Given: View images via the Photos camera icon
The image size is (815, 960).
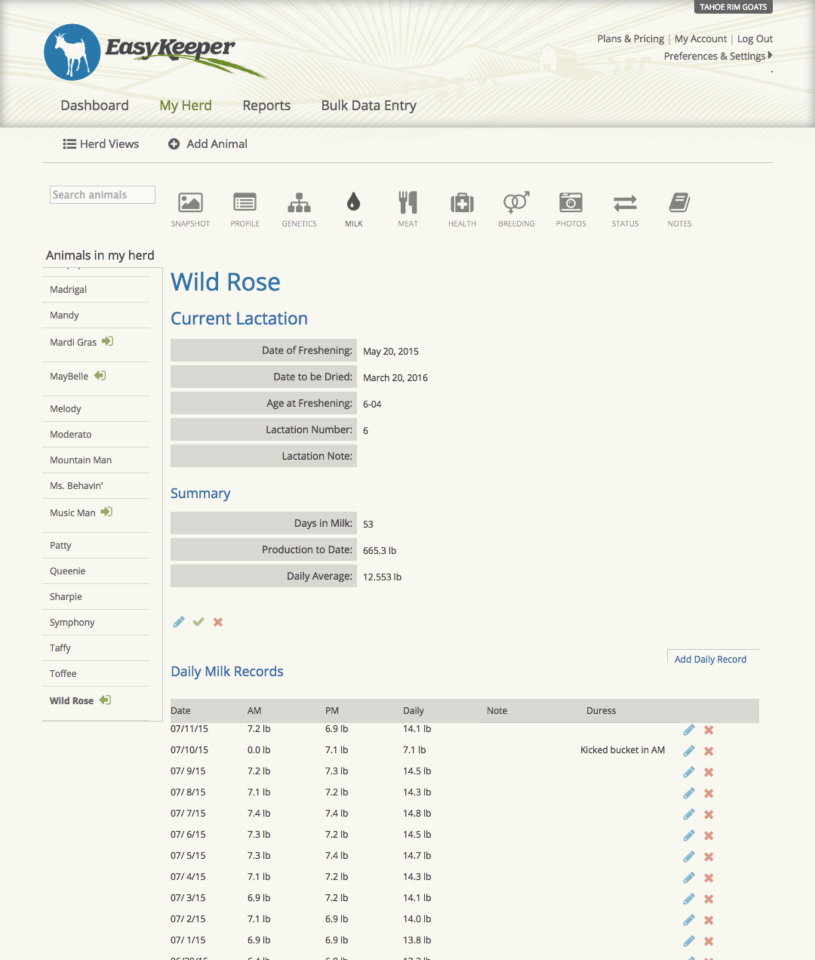Looking at the screenshot, I should [570, 200].
